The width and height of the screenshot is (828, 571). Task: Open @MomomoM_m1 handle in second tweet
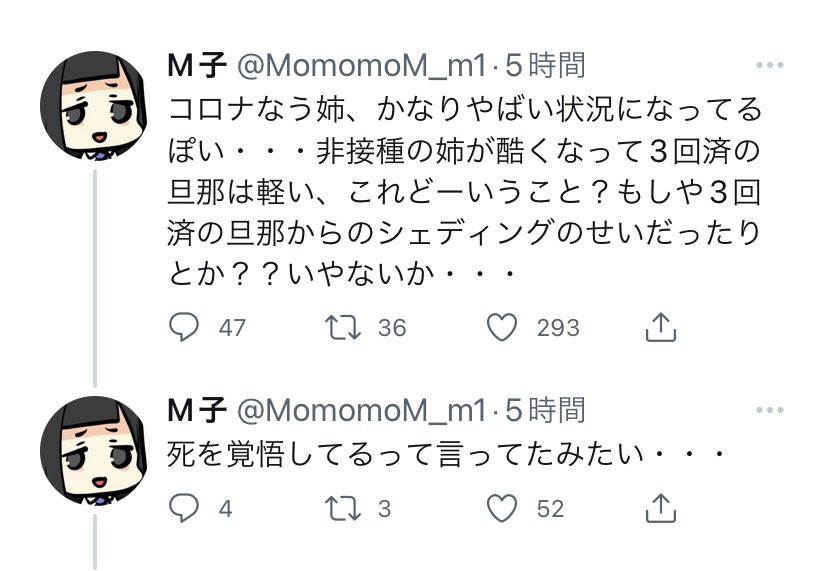tap(361, 410)
